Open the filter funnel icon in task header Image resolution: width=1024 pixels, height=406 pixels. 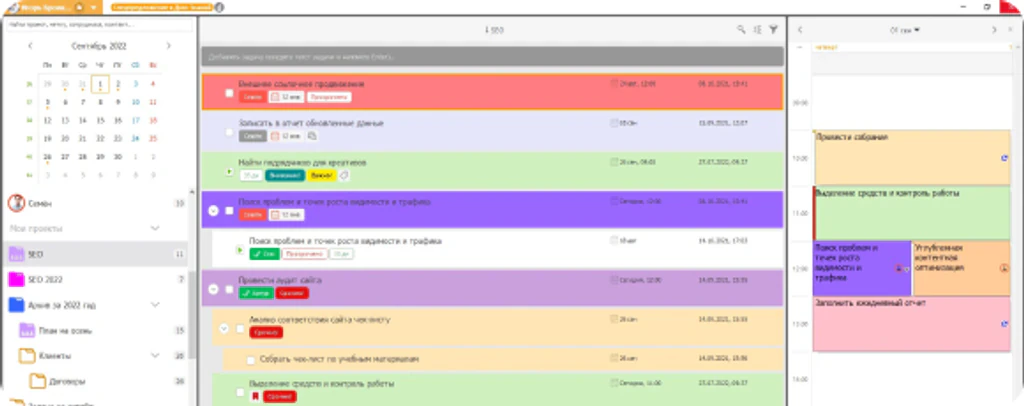[773, 29]
